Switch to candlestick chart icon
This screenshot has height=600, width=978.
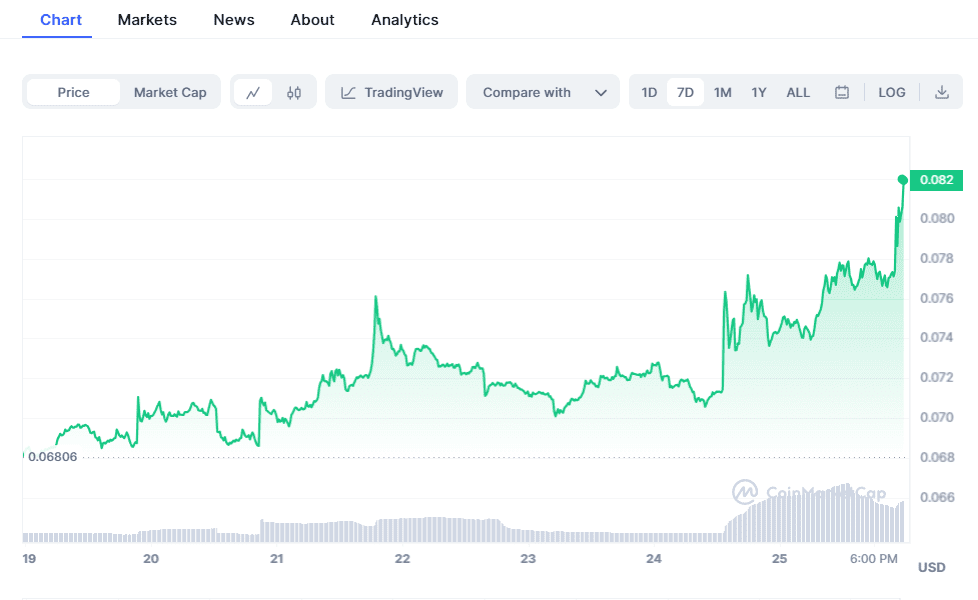click(x=294, y=93)
